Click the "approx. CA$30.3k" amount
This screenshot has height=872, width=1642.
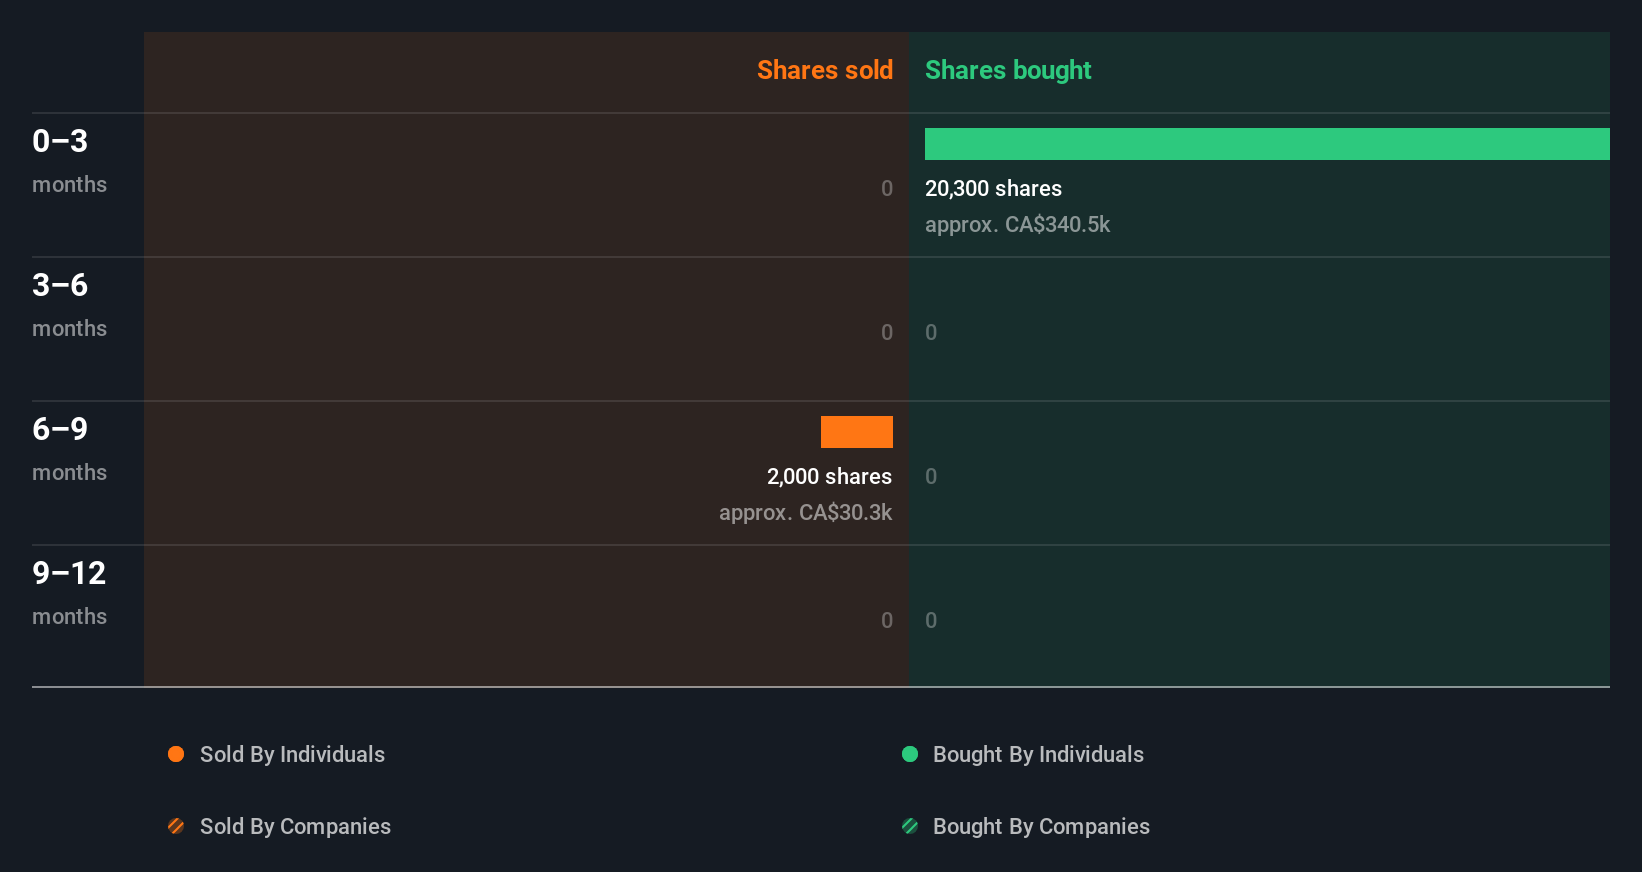(805, 512)
